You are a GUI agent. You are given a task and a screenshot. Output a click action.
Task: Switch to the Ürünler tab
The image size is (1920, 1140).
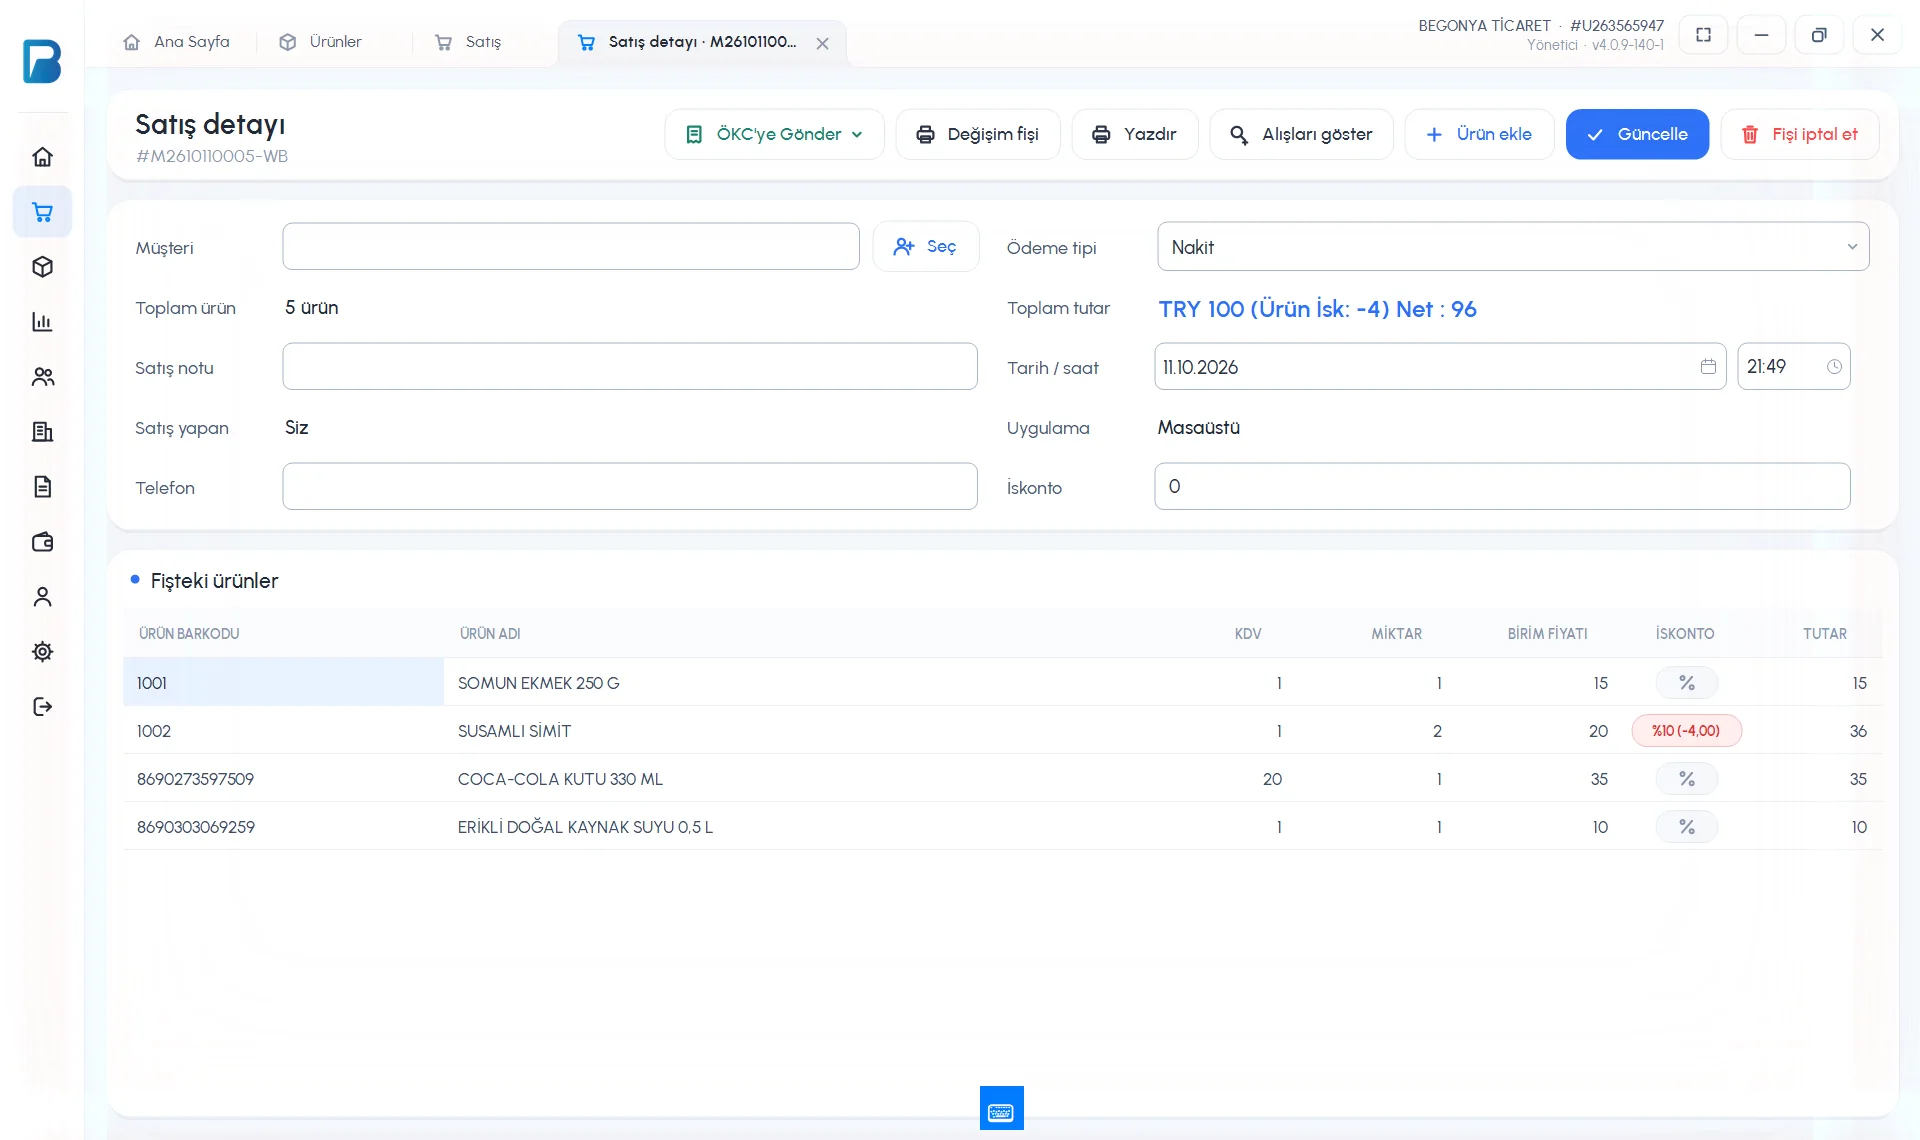click(x=322, y=42)
